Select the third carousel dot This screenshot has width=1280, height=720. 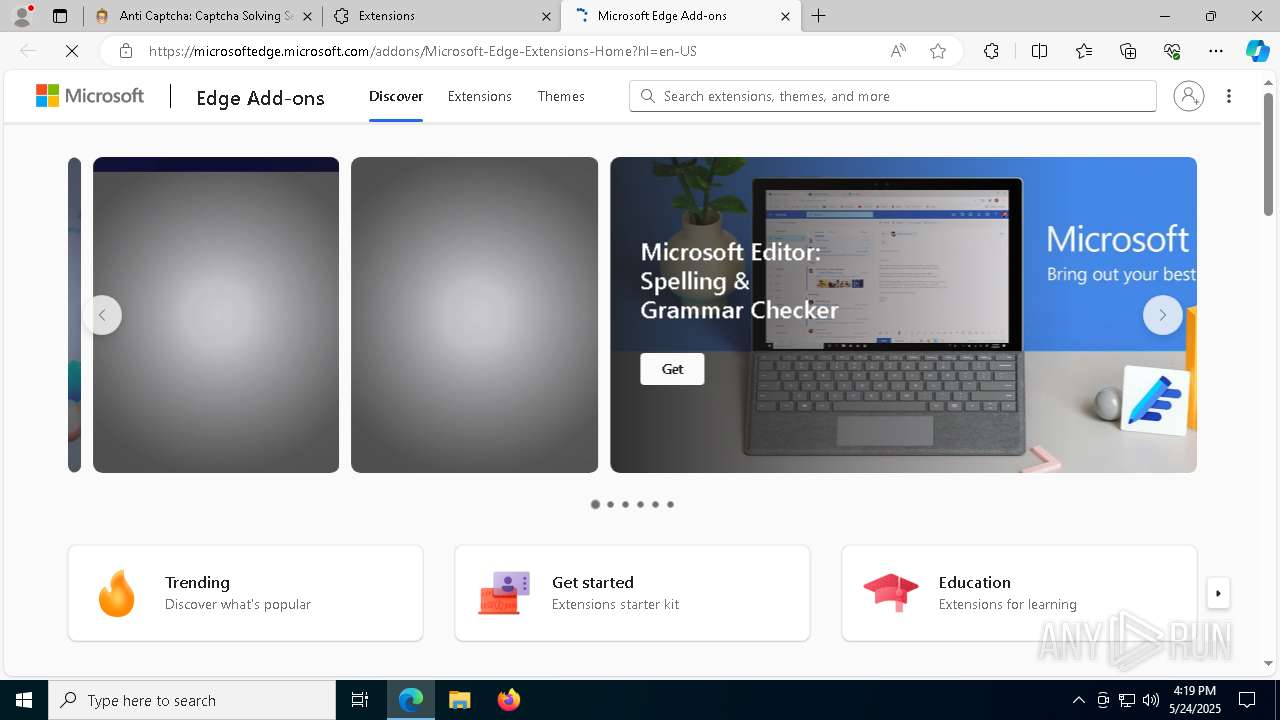625,505
